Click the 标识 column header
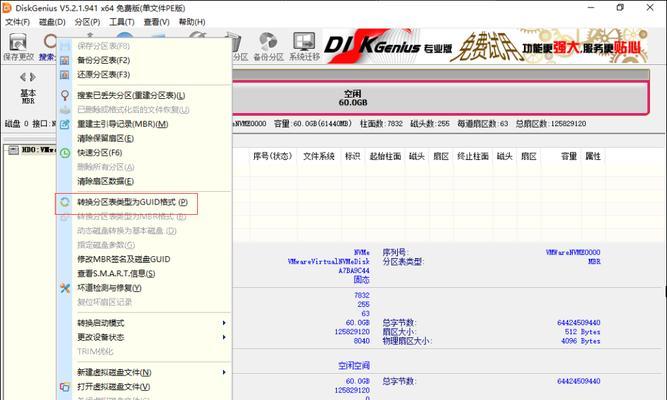Screen dimensions: 667x400 click(x=353, y=157)
